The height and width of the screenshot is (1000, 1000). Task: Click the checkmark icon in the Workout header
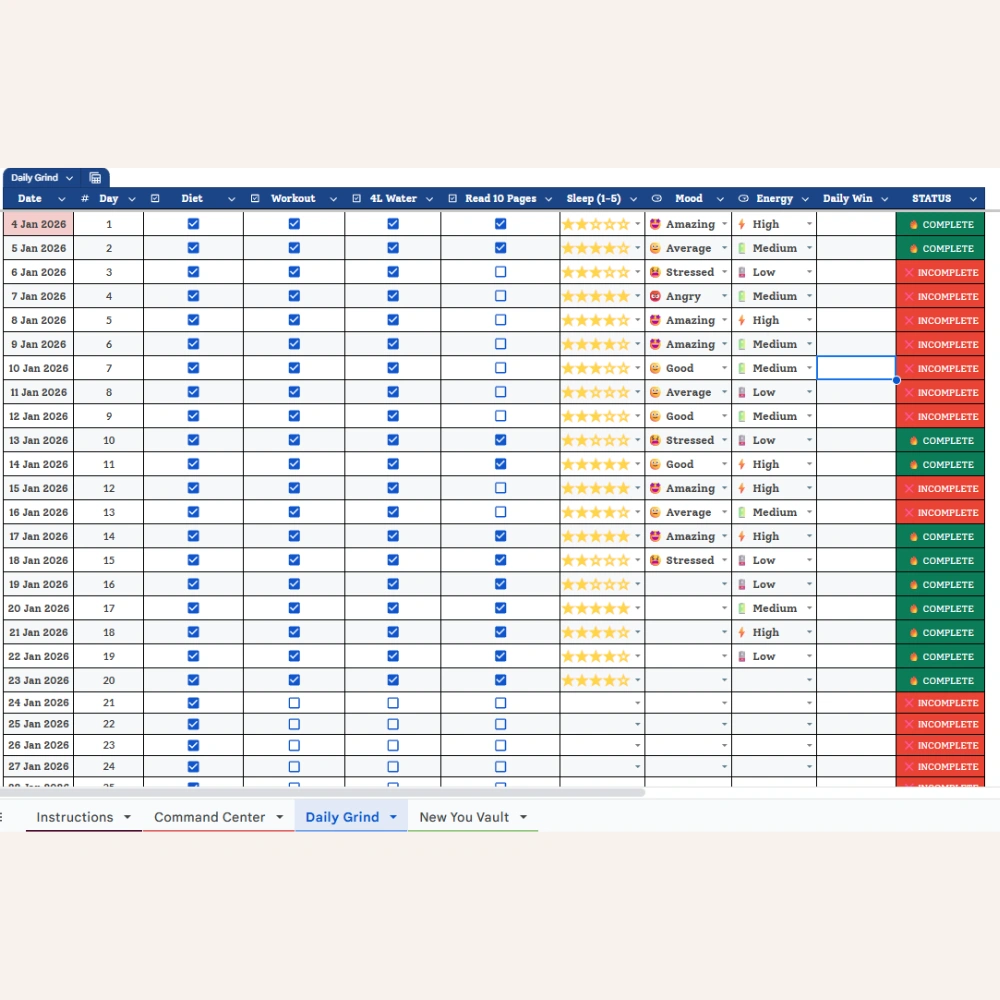point(257,198)
